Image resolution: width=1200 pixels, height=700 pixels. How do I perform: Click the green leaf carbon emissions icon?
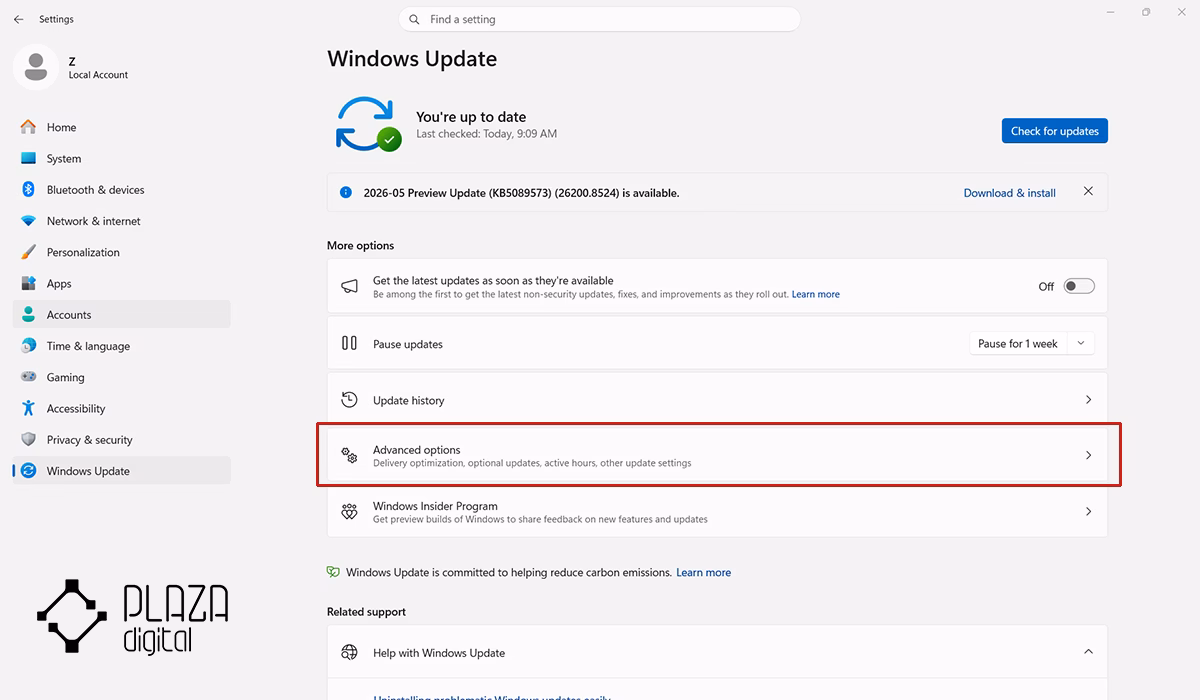pos(333,572)
